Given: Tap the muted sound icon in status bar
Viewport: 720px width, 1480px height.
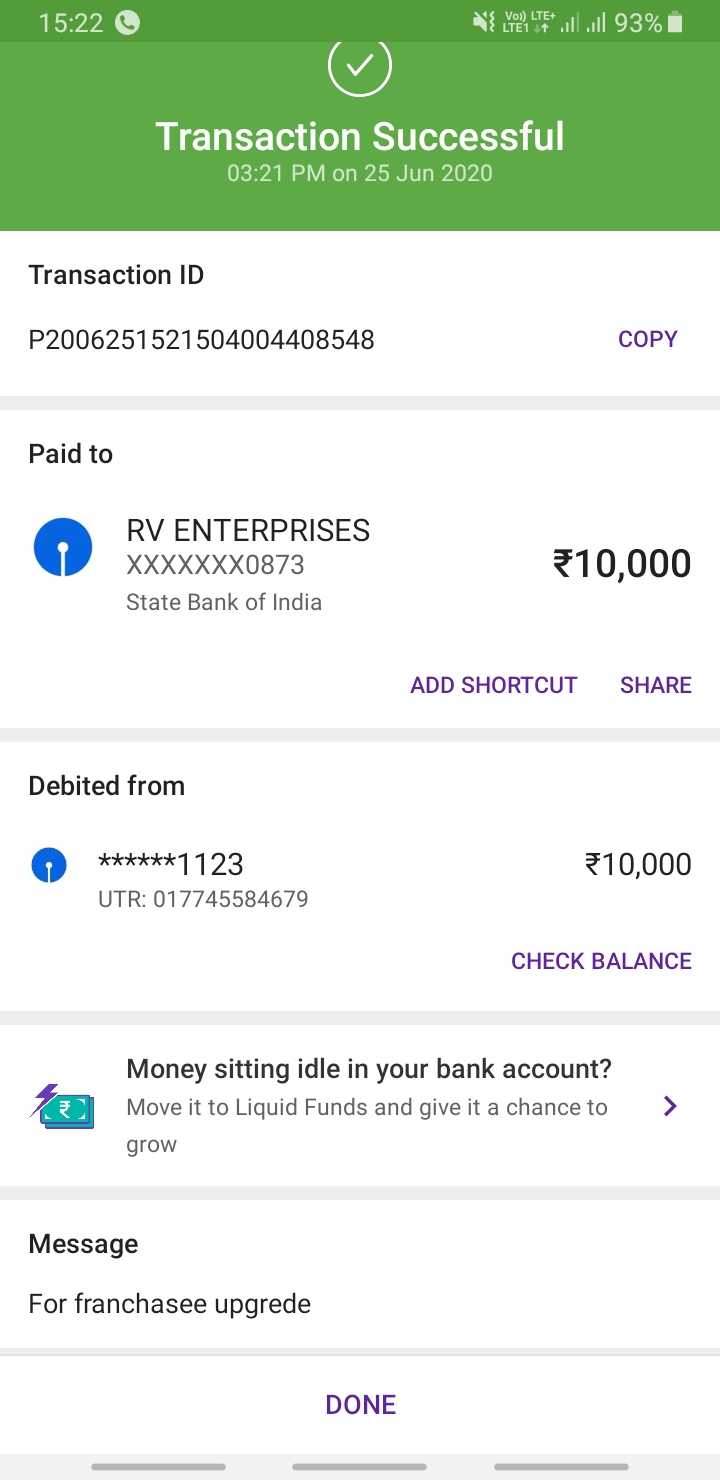Looking at the screenshot, I should pyautogui.click(x=484, y=22).
